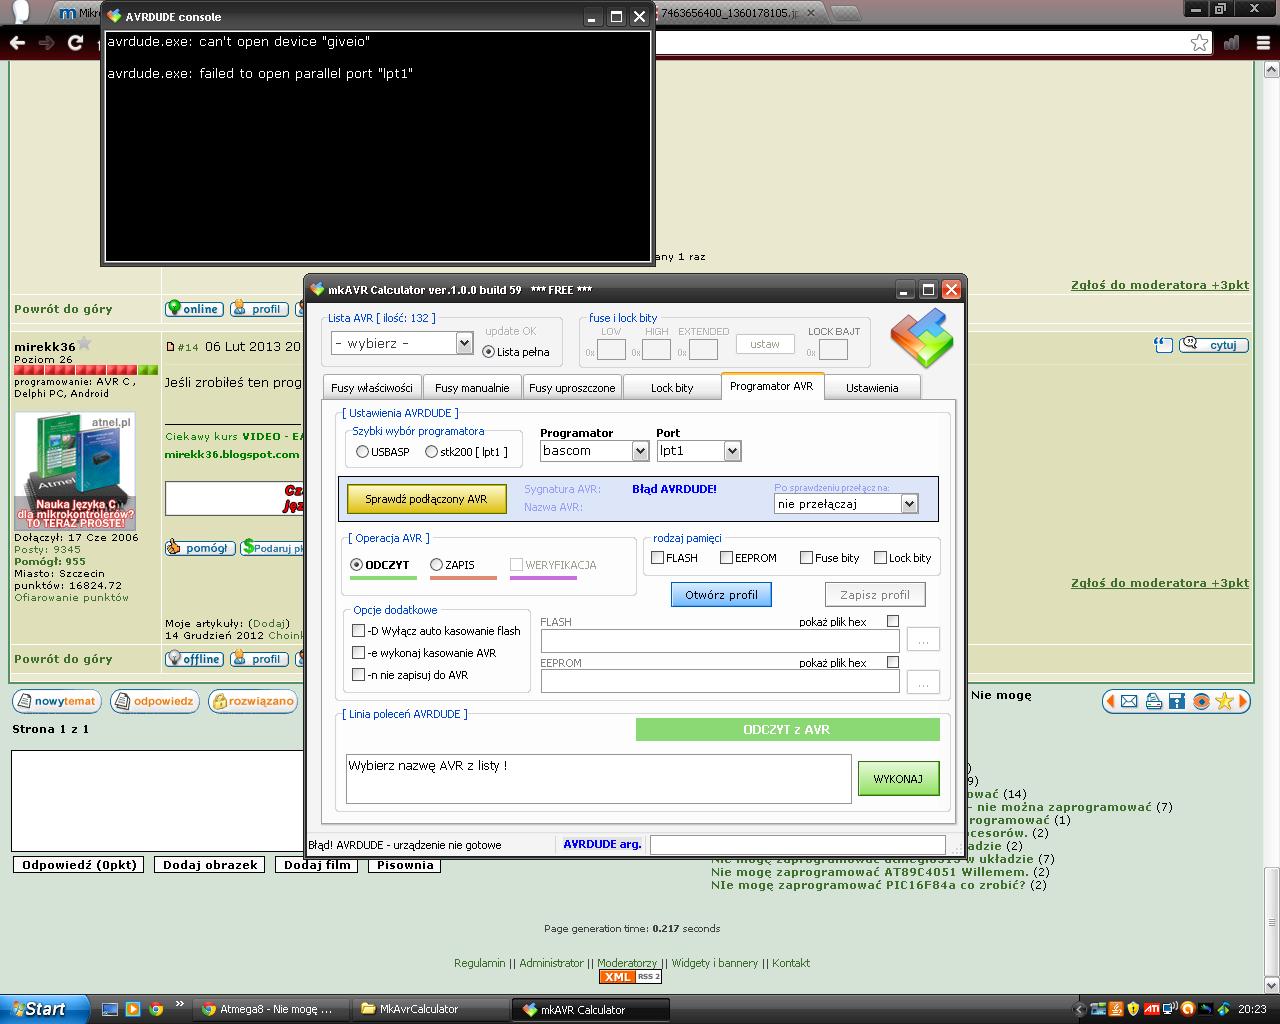Click the forum watch topic eye icon
The width and height of the screenshot is (1280, 1024).
(x=1201, y=701)
